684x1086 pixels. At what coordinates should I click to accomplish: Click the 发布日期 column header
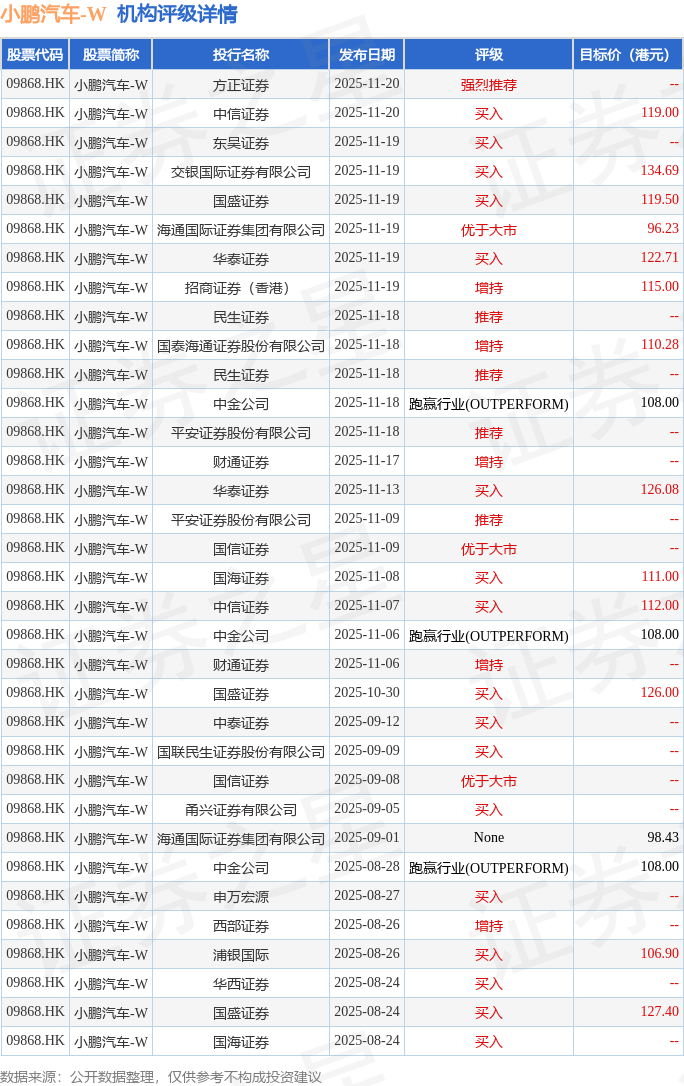(x=367, y=55)
